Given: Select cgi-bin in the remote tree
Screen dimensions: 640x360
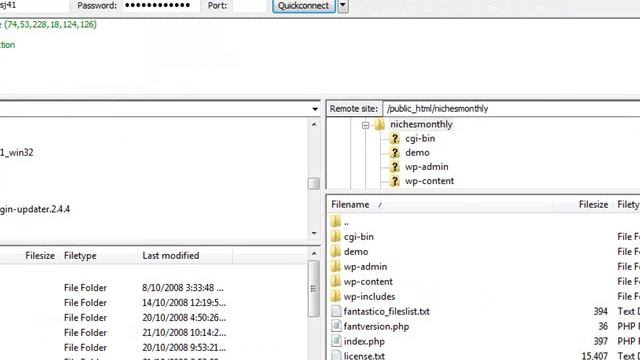Looking at the screenshot, I should [x=420, y=139].
